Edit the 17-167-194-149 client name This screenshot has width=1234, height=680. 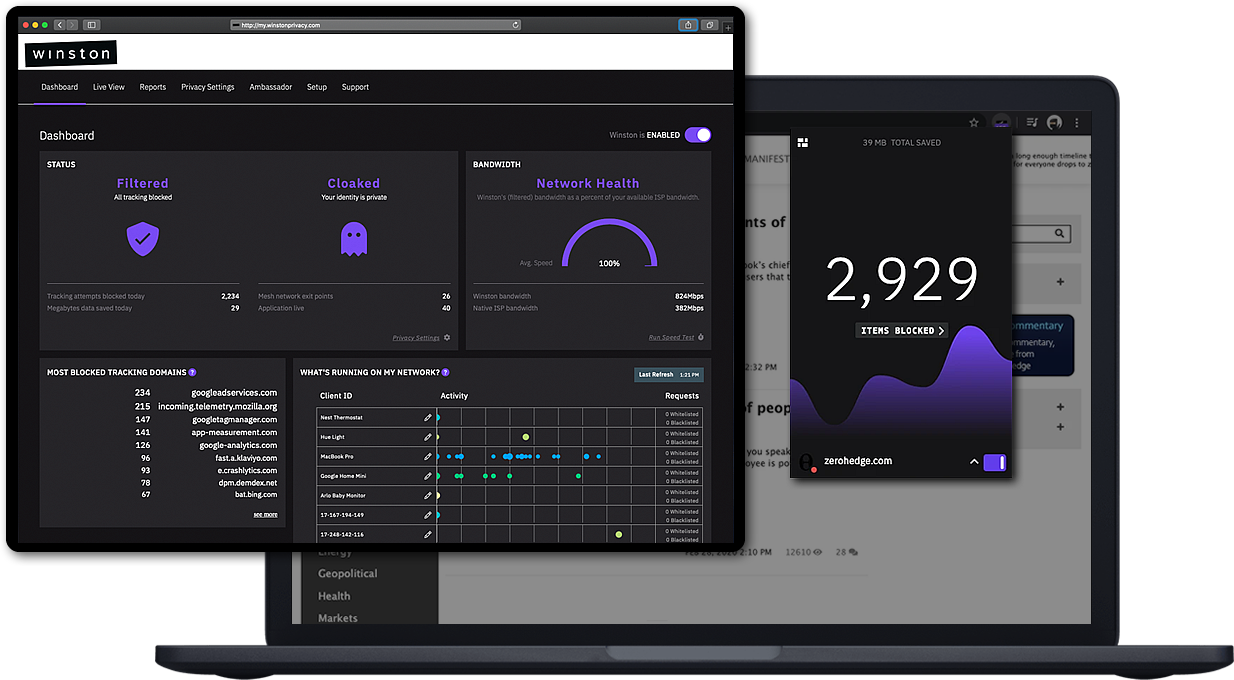(428, 515)
